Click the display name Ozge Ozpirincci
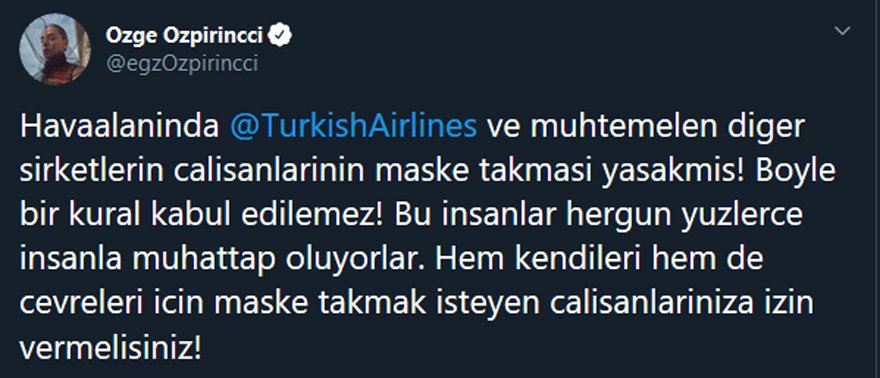Viewport: 880px width, 378px height. click(x=184, y=36)
